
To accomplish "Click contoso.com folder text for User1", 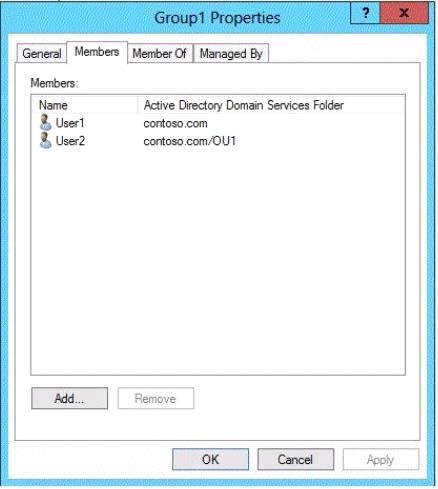I will point(176,123).
